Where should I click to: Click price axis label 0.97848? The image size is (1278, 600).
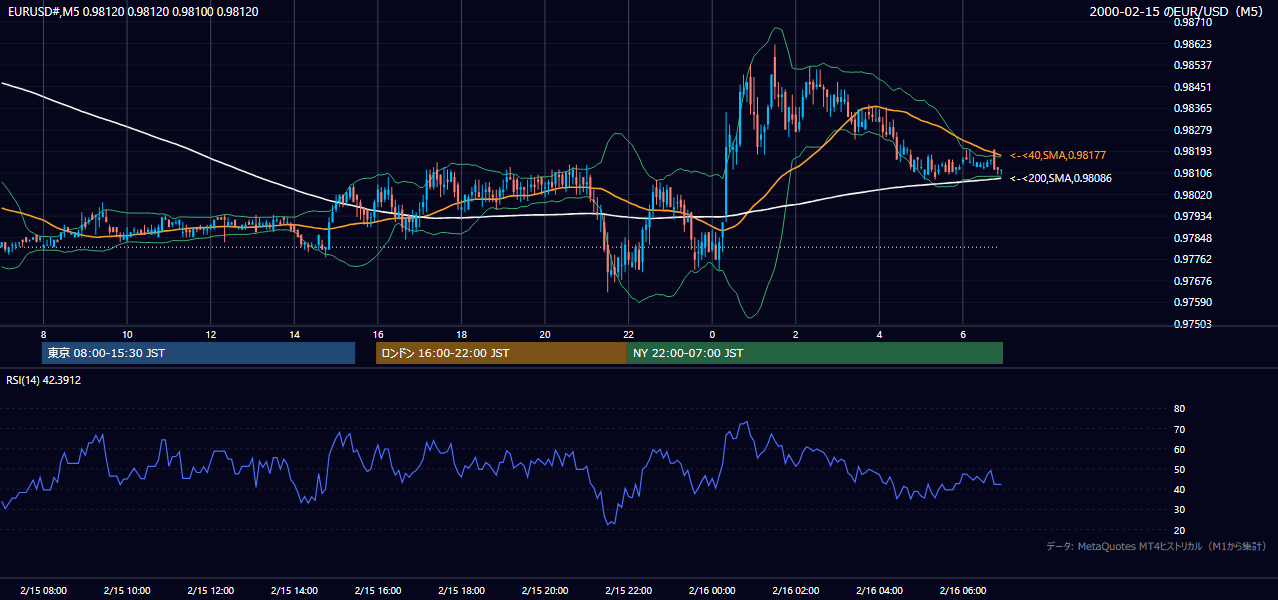pos(1193,238)
